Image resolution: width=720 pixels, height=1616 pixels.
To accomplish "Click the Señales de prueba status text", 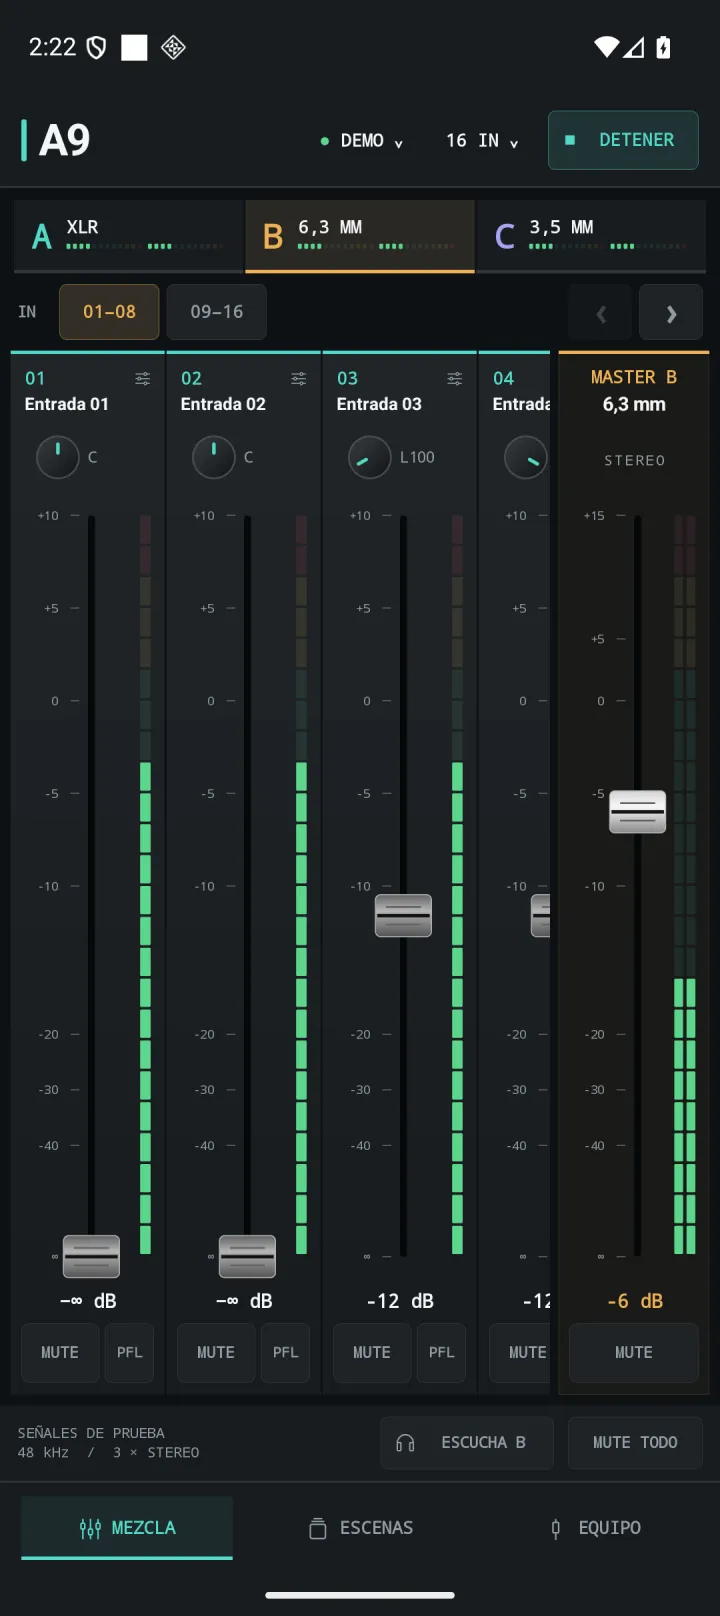I will (x=91, y=1433).
